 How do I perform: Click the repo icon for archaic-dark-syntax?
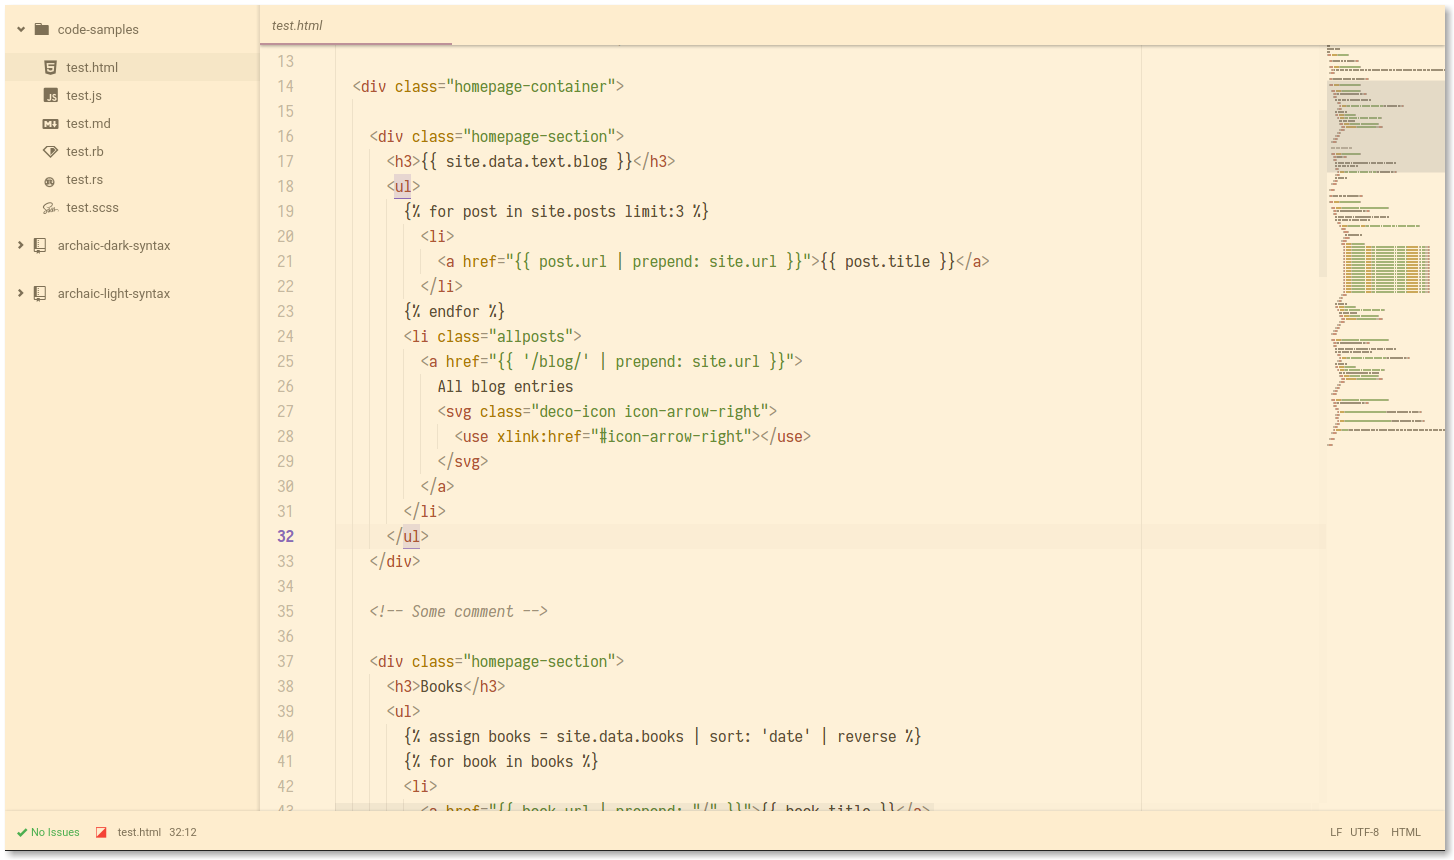(40, 245)
